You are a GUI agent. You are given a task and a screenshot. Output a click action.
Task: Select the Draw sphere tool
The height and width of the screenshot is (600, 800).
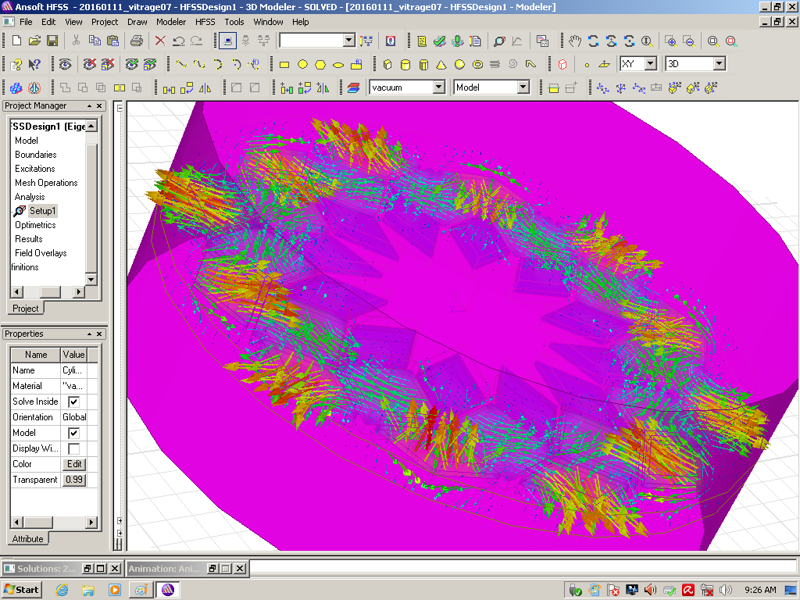tap(459, 64)
